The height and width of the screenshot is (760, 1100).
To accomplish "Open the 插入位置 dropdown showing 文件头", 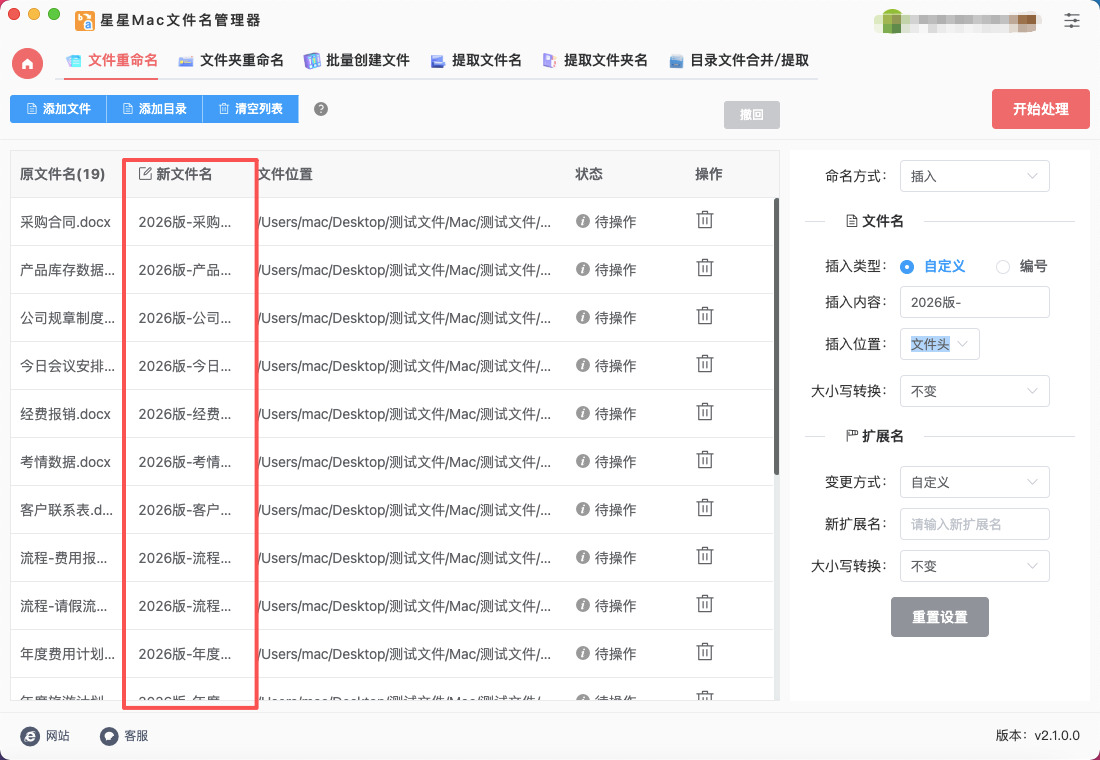I will (x=939, y=344).
